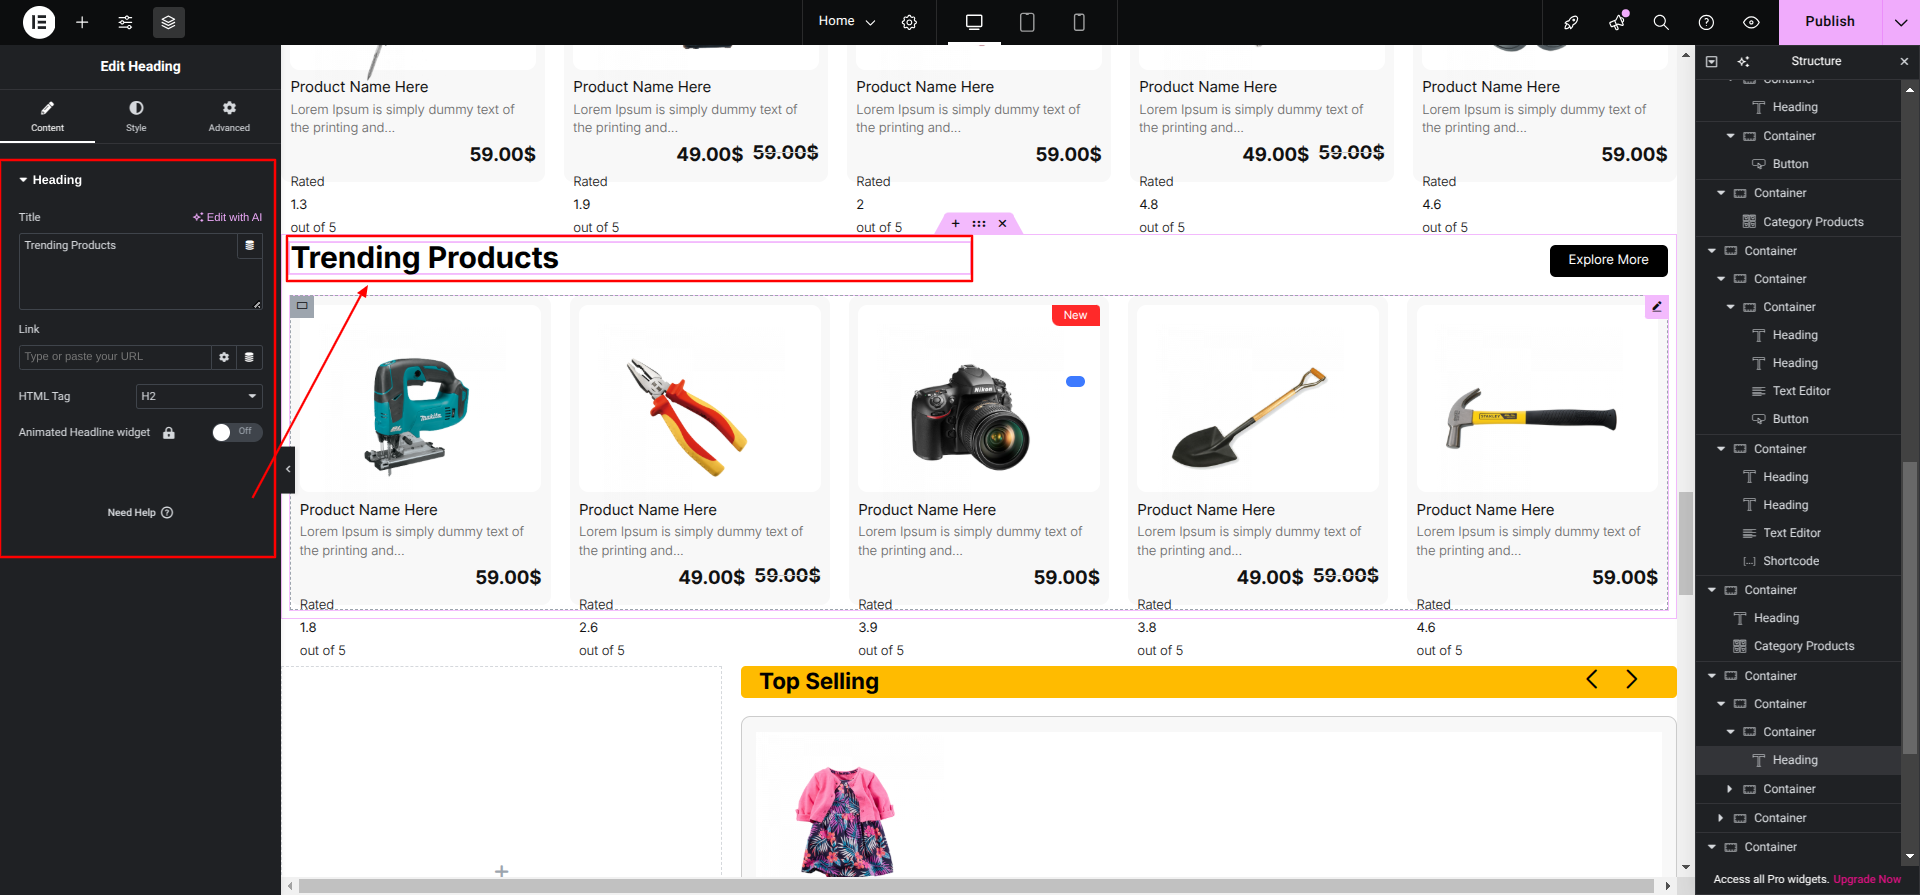Switch to desktop responsive view
Viewport: 1920px width, 895px height.
pos(974,22)
